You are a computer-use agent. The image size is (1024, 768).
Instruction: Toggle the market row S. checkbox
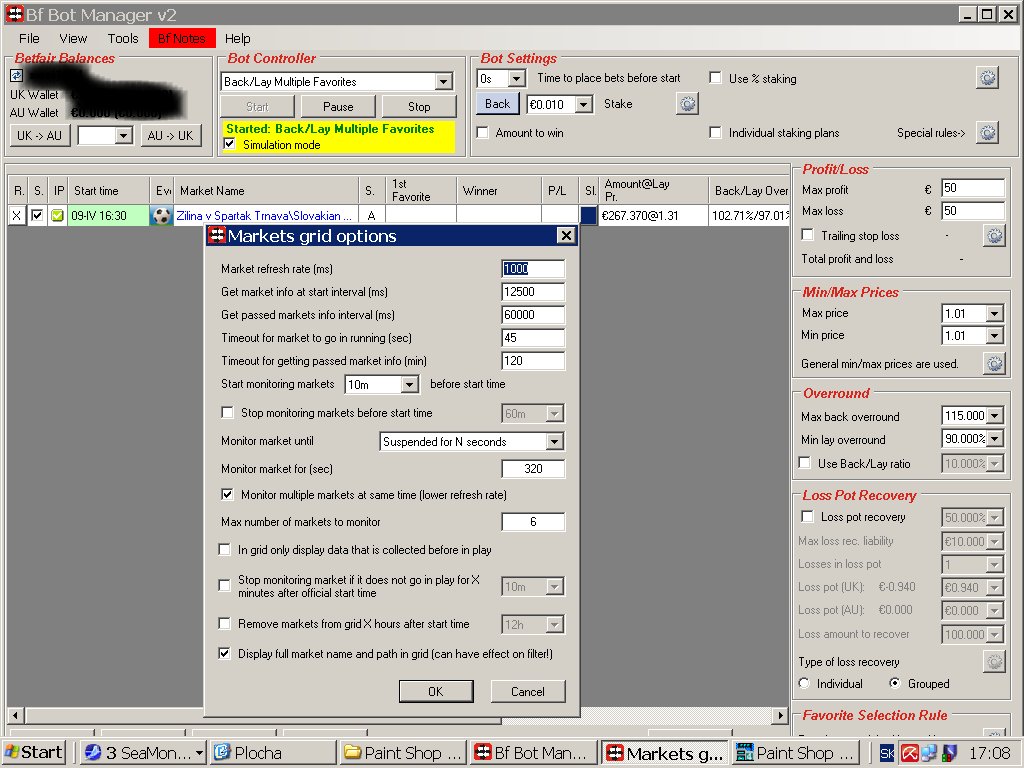click(x=37, y=215)
